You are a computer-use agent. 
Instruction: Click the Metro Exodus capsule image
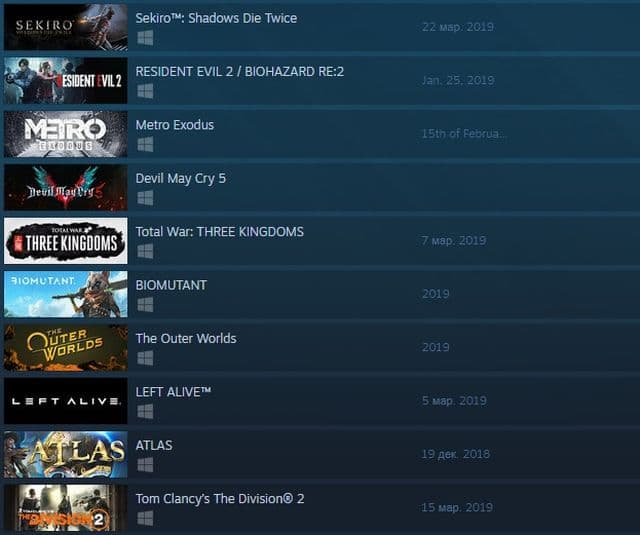click(66, 134)
